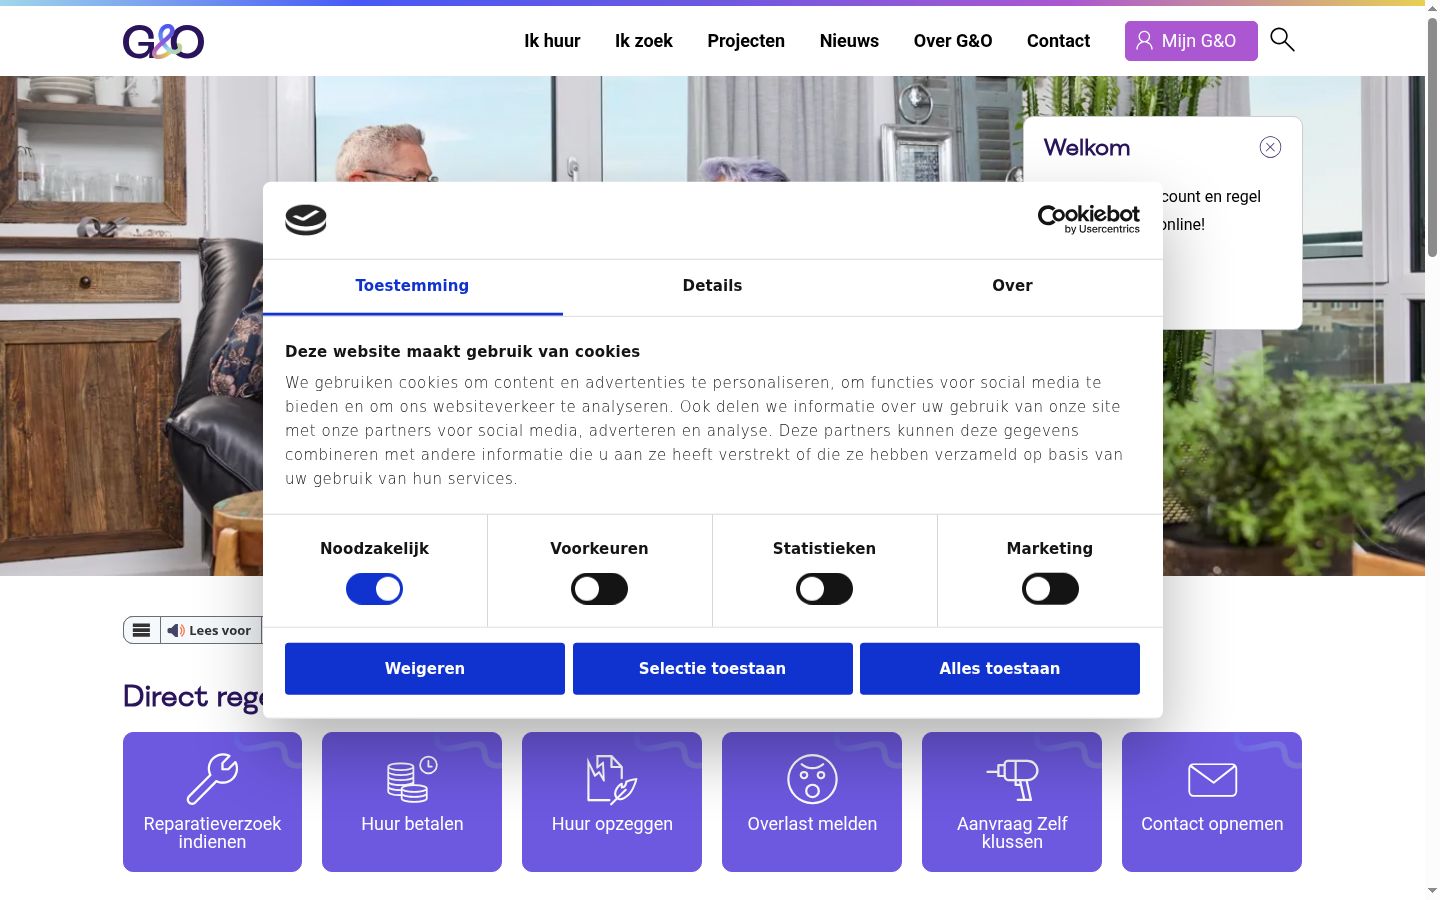Click Selectie toestaan button

(712, 668)
